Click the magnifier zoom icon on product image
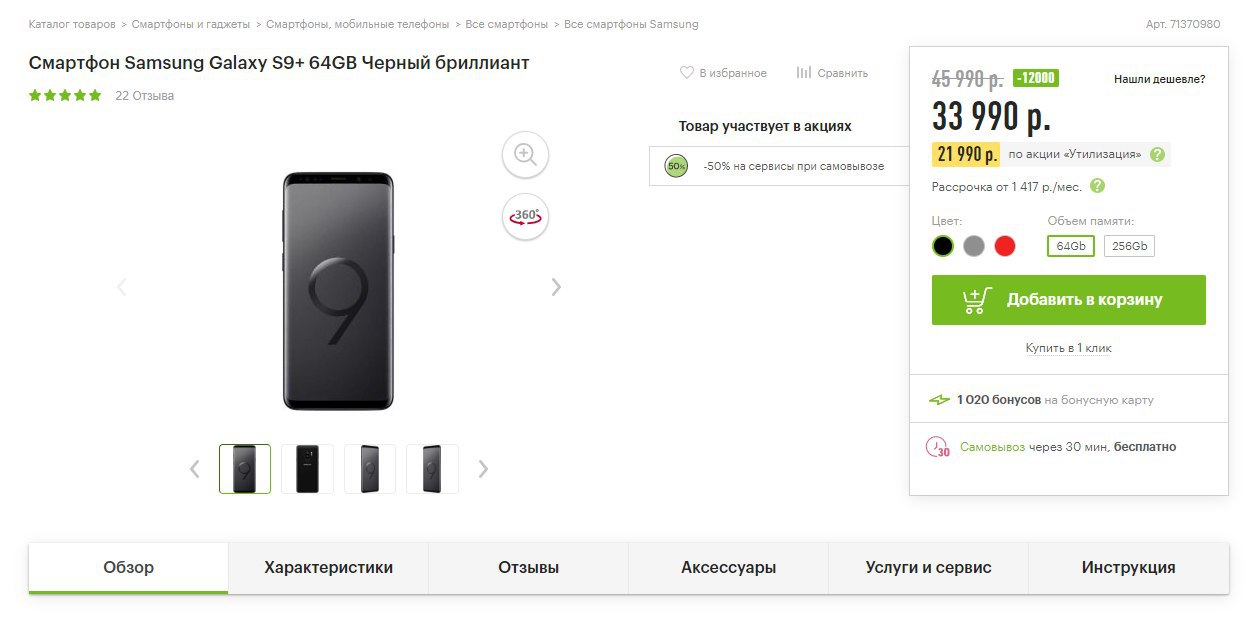This screenshot has height=619, width=1253. pyautogui.click(x=525, y=154)
